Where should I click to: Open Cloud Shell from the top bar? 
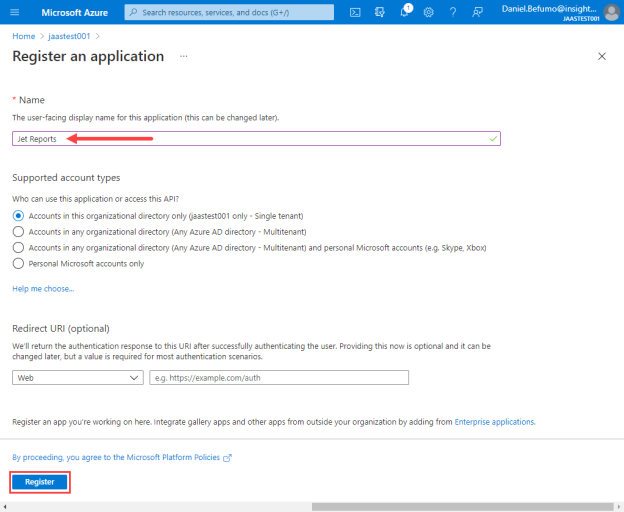pos(355,12)
